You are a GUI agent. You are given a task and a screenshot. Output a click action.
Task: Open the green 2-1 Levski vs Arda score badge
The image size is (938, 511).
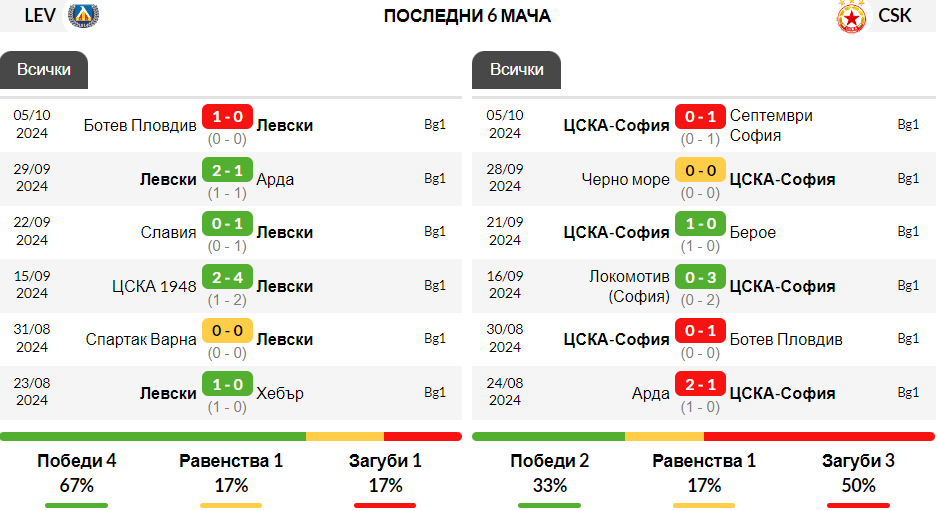pyautogui.click(x=227, y=171)
